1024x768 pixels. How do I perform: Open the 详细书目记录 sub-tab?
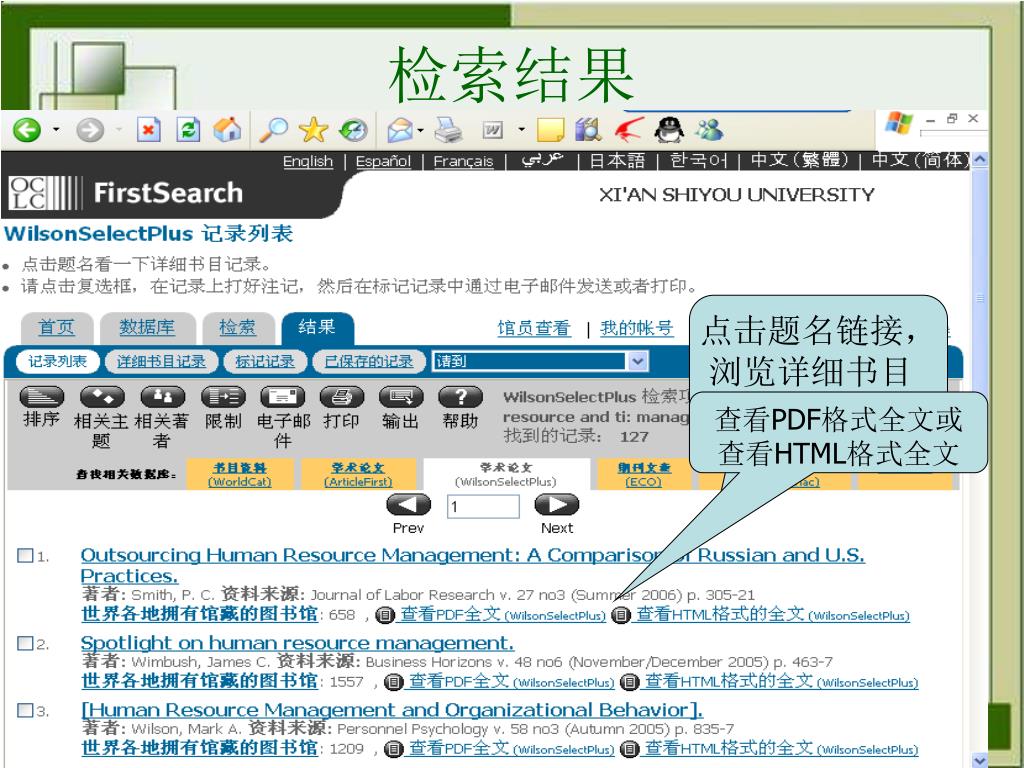(x=161, y=361)
